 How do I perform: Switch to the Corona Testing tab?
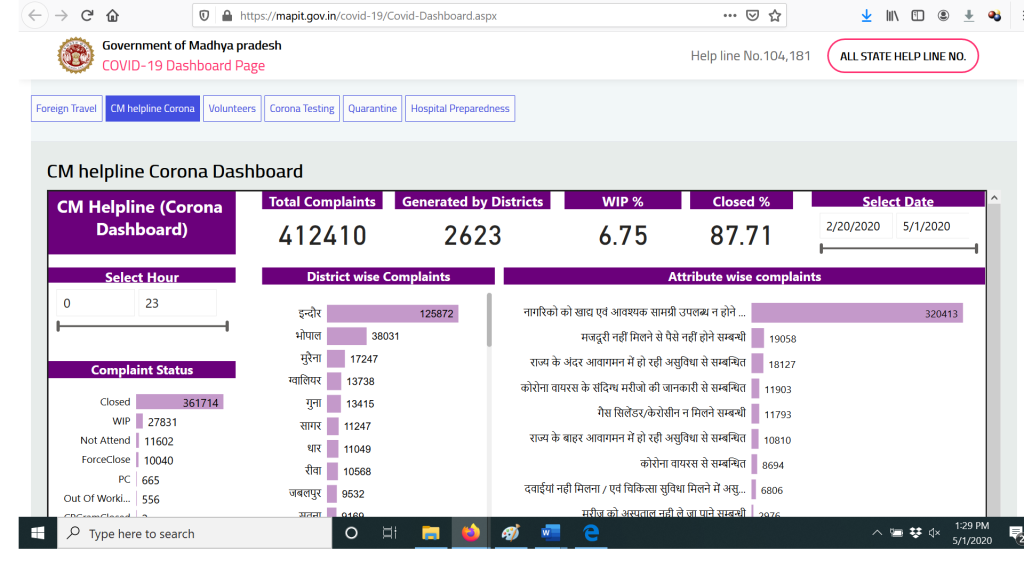(302, 108)
